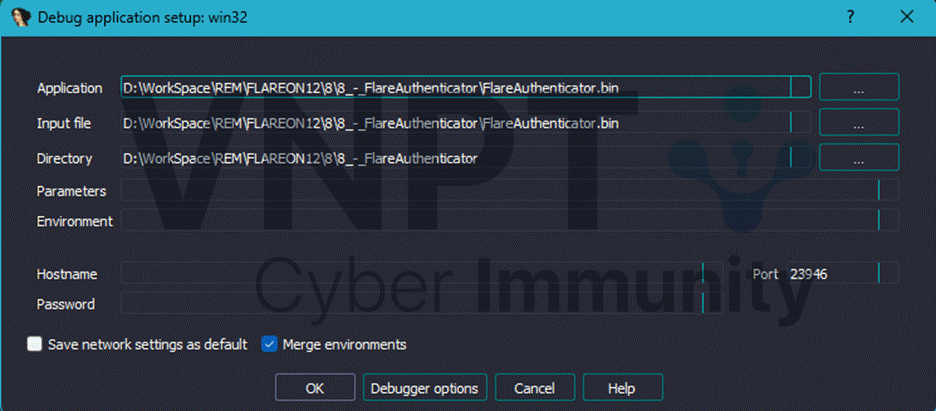Browse for the Input file
The image size is (936, 411).
(x=858, y=123)
